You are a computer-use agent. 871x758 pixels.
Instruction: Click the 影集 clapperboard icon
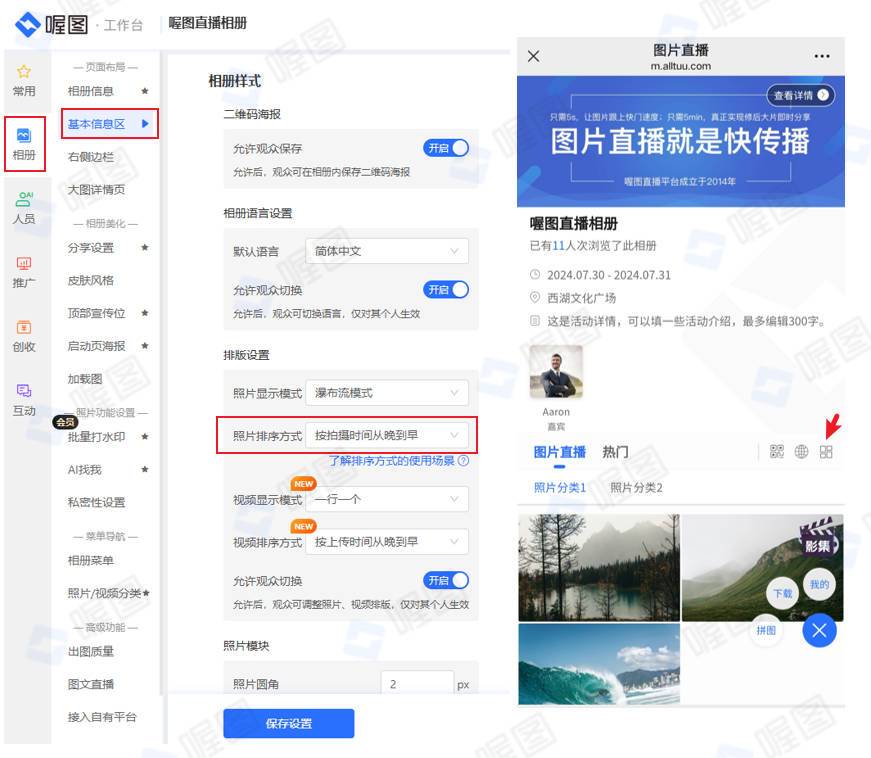(818, 538)
